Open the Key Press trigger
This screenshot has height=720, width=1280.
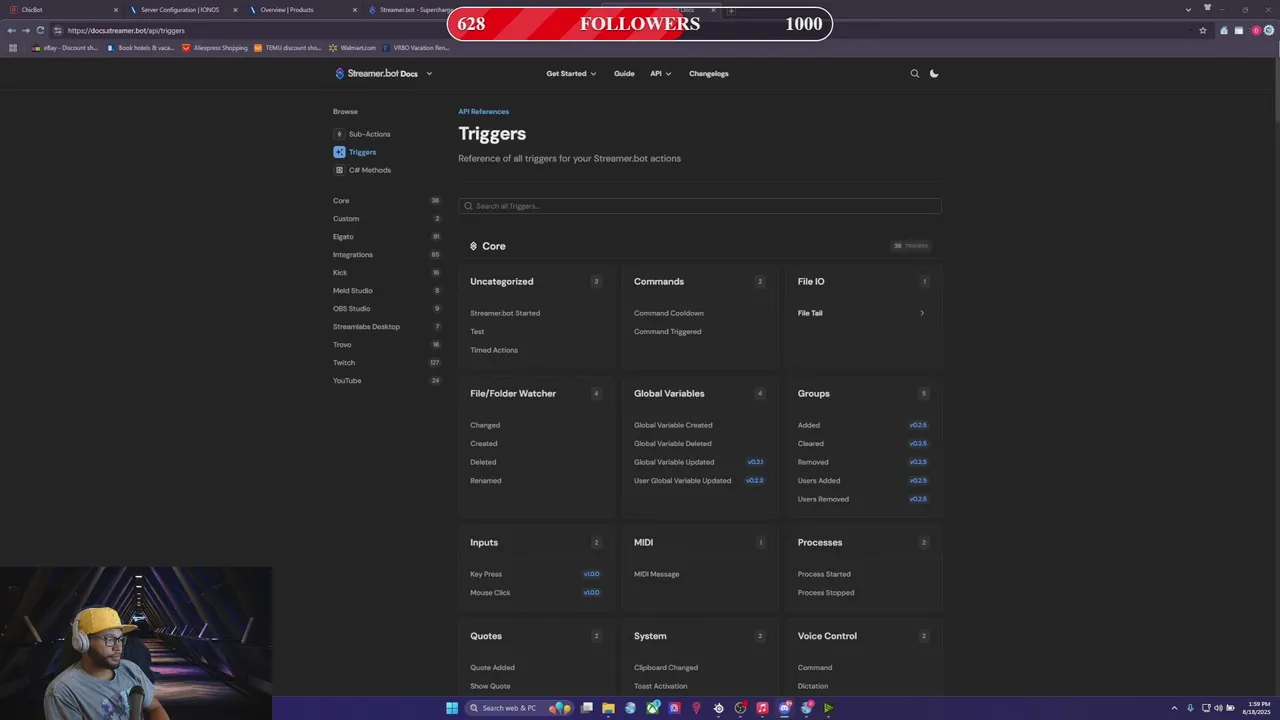[x=486, y=574]
